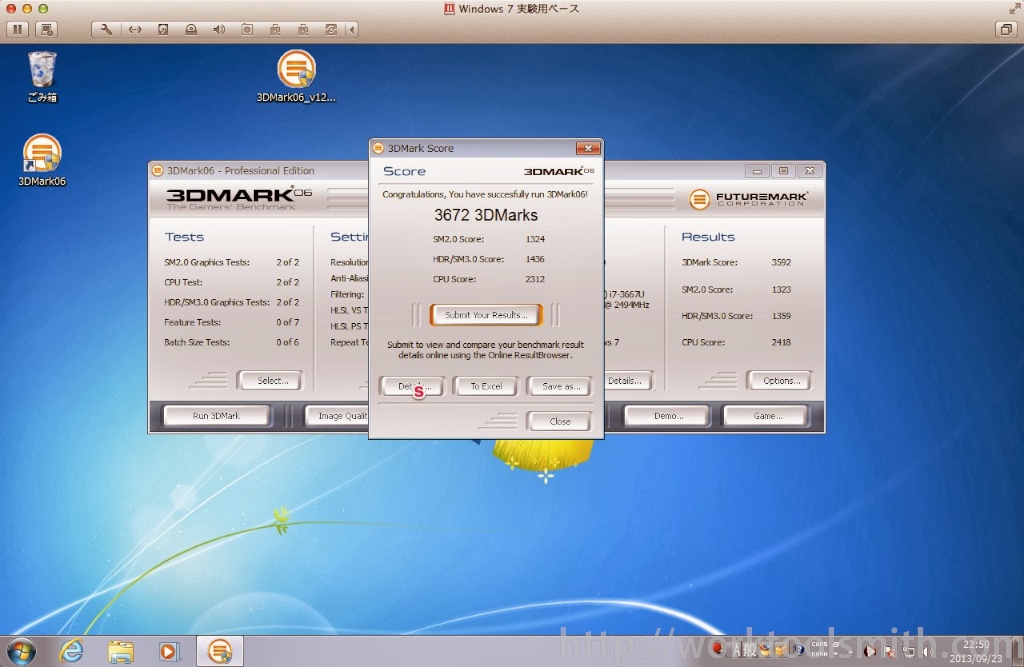This screenshot has height=667, width=1024.
Task: Click the camera device toolbar icon
Action: coord(247,29)
